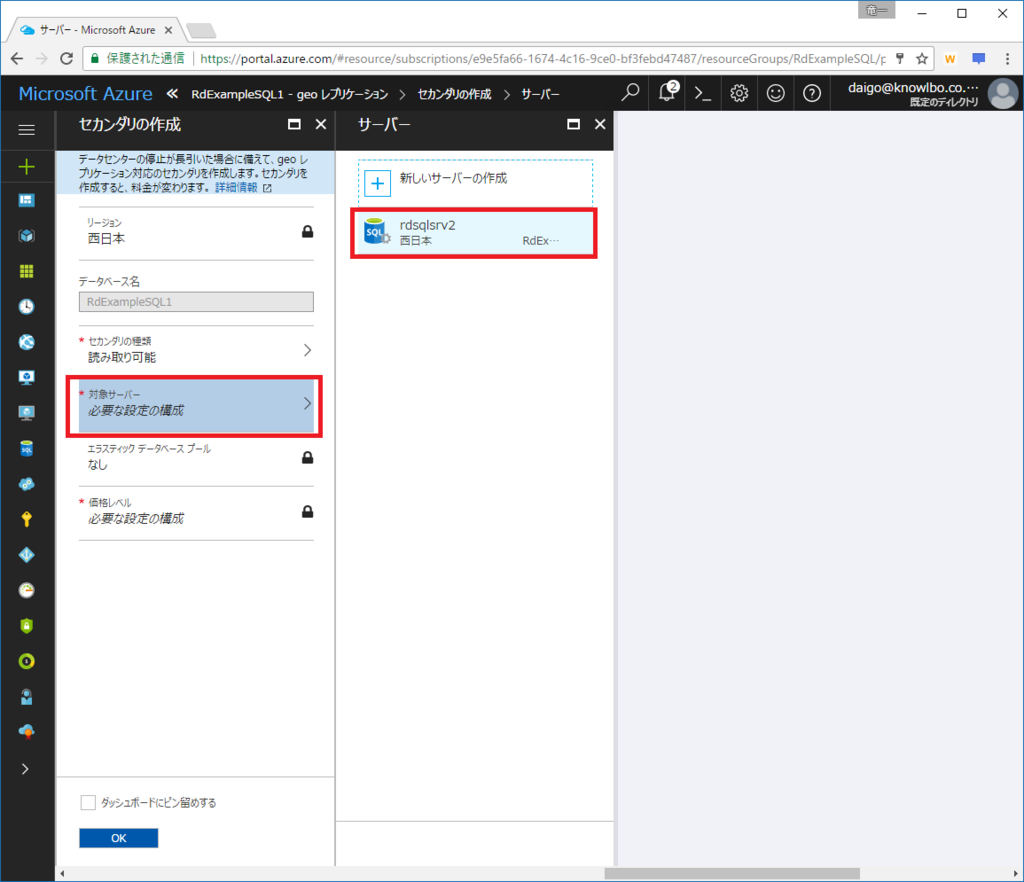The width and height of the screenshot is (1024, 882).
Task: Open the Recent clock icon in sidebar
Action: pos(27,306)
